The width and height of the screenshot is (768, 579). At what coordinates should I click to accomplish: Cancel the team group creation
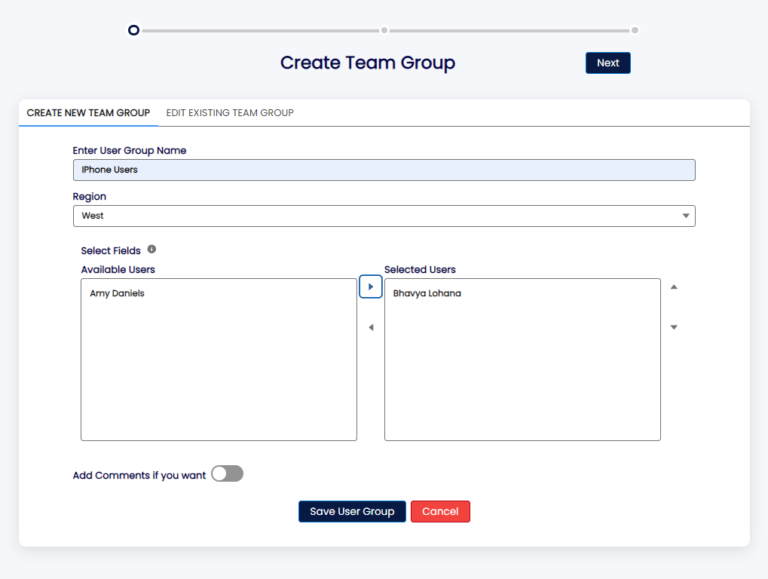tap(440, 511)
